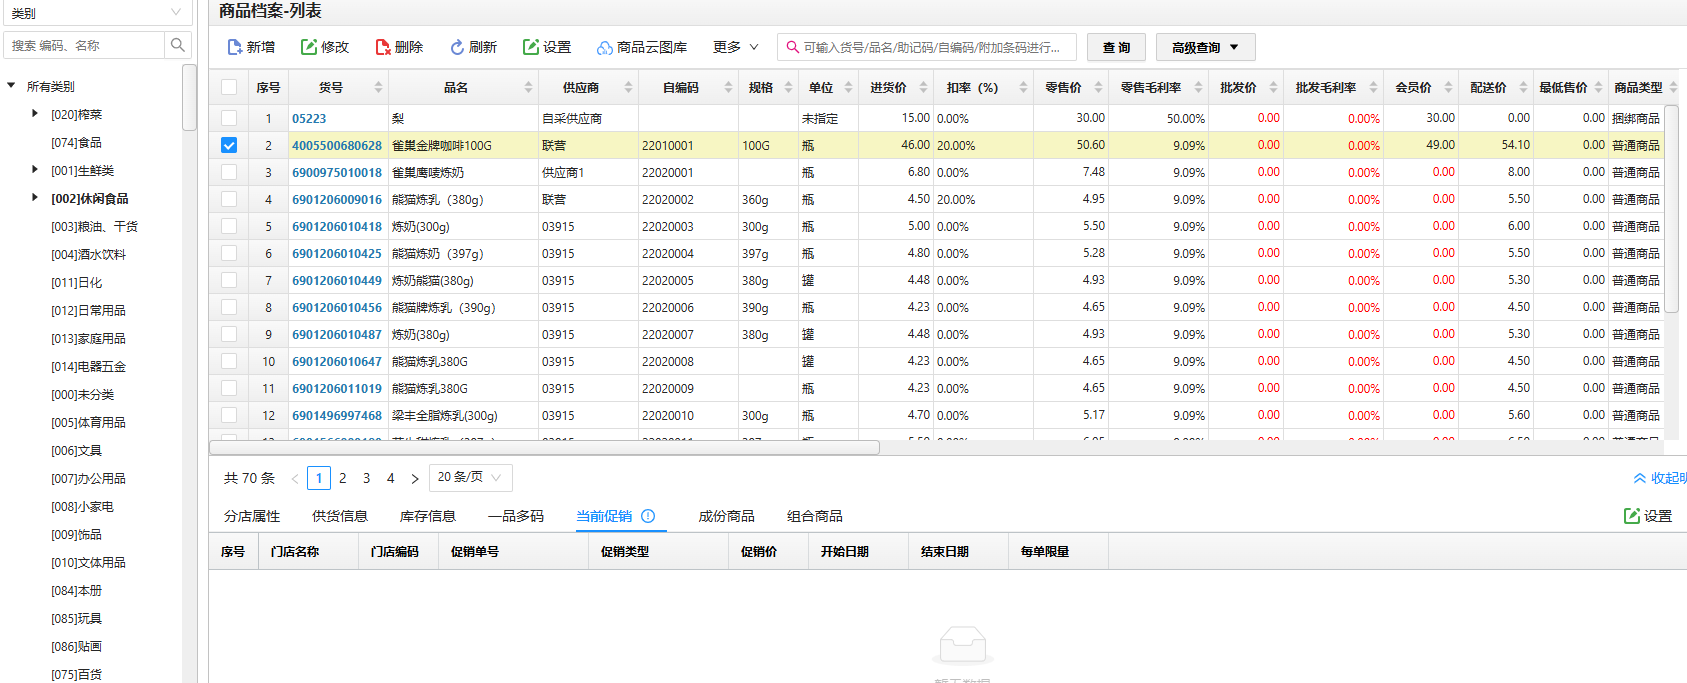Check the row for 6901206010418
Image resolution: width=1687 pixels, height=683 pixels.
tap(229, 226)
